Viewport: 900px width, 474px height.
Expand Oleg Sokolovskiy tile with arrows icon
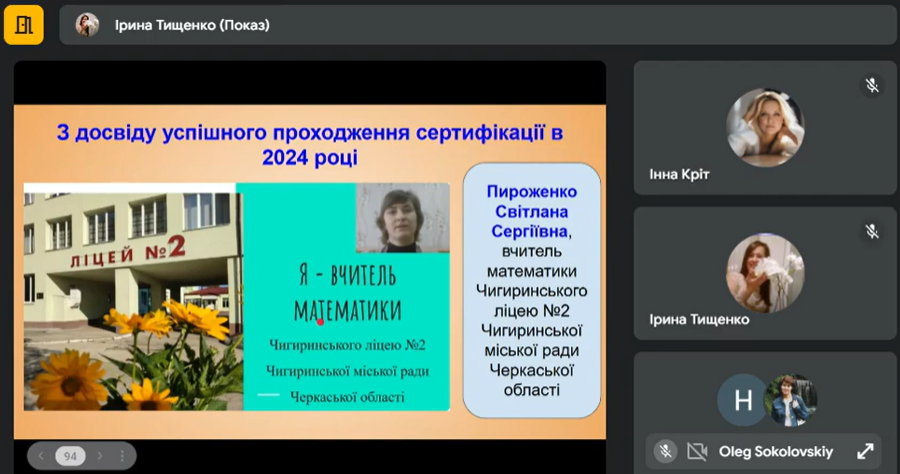[865, 452]
